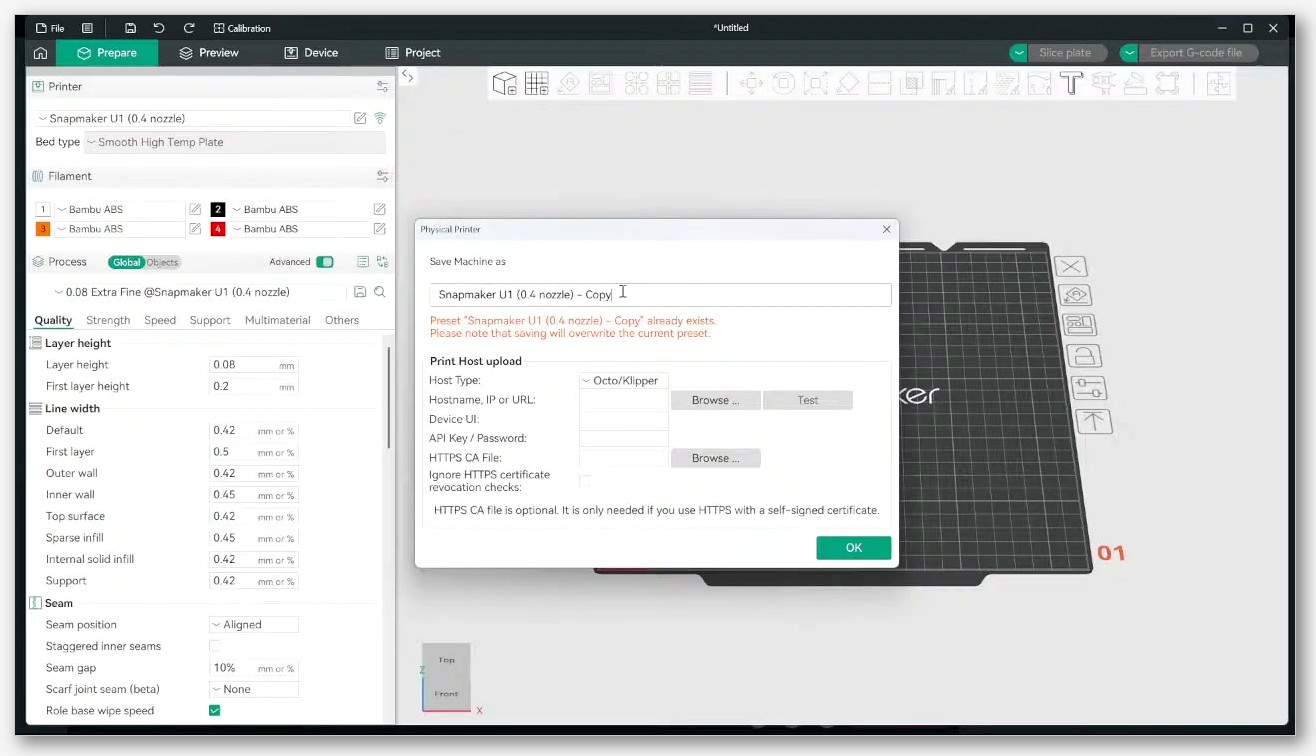Click the printer Wi-Fi connection icon
1316x756 pixels.
(380, 118)
